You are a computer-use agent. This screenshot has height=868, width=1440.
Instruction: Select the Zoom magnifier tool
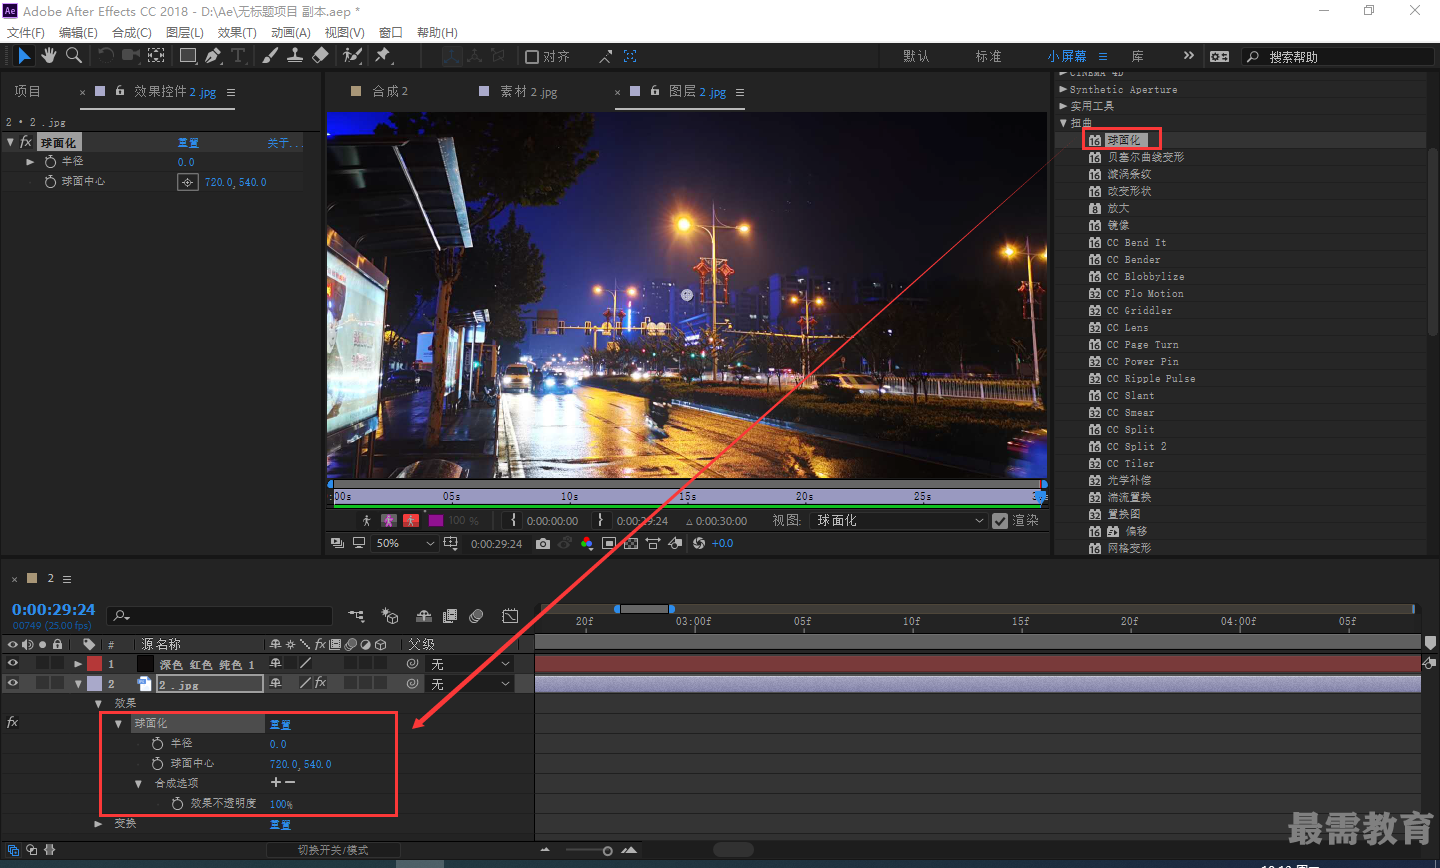pos(73,56)
